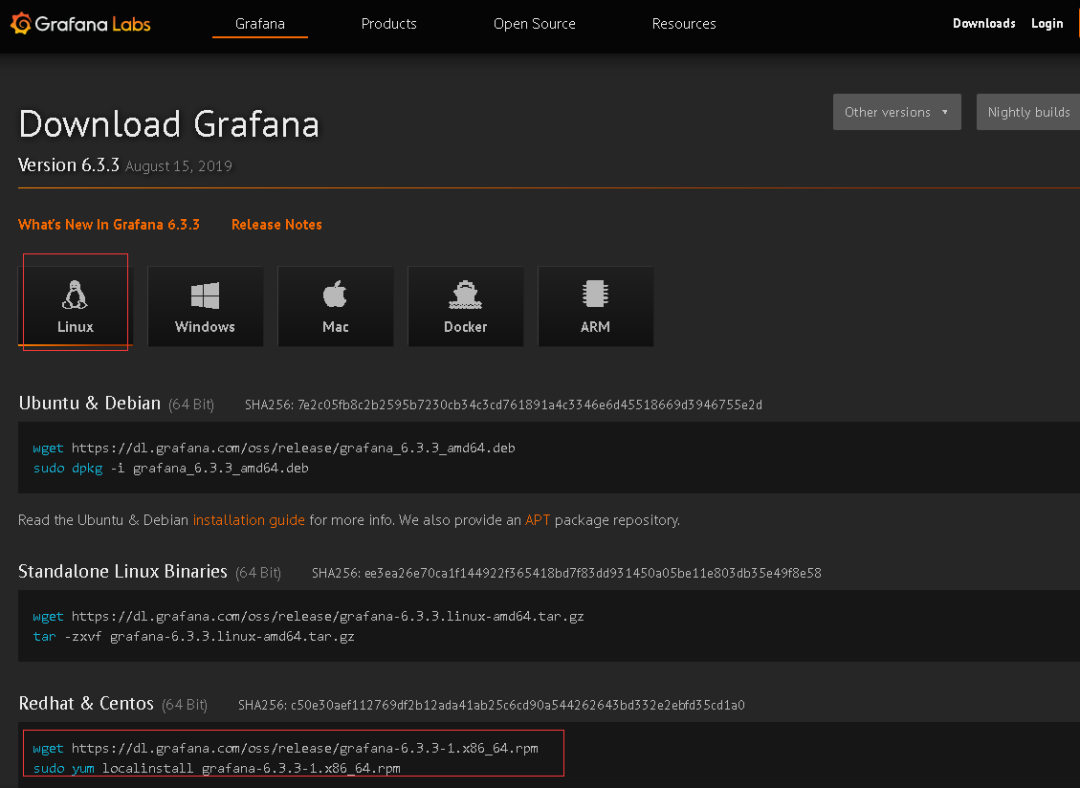Open the Resources menu
This screenshot has height=788, width=1080.
684,24
